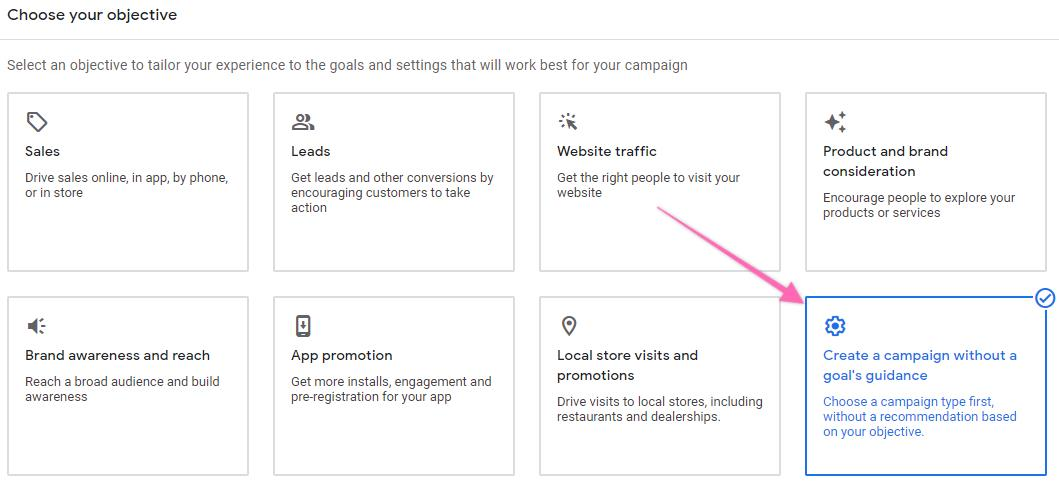The height and width of the screenshot is (493, 1059).
Task: Choose the Leads objective heading
Action: pyautogui.click(x=311, y=152)
